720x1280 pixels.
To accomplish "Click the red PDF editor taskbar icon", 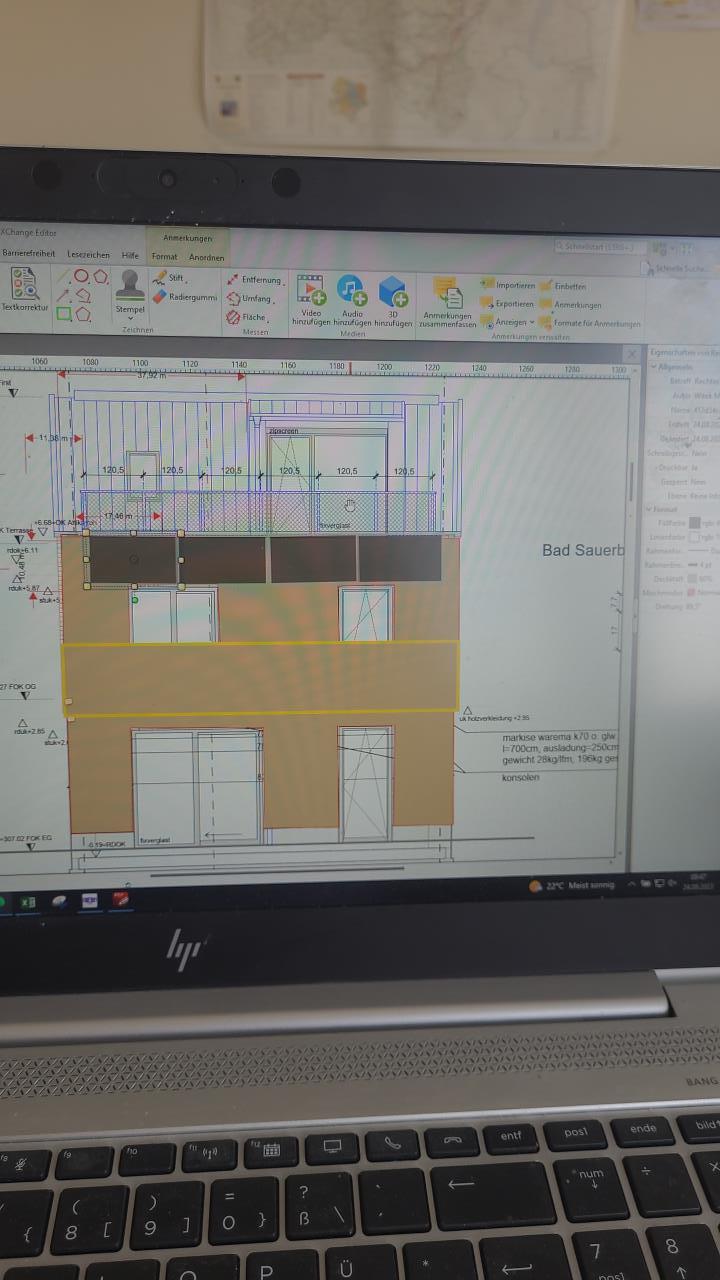I will (x=121, y=899).
